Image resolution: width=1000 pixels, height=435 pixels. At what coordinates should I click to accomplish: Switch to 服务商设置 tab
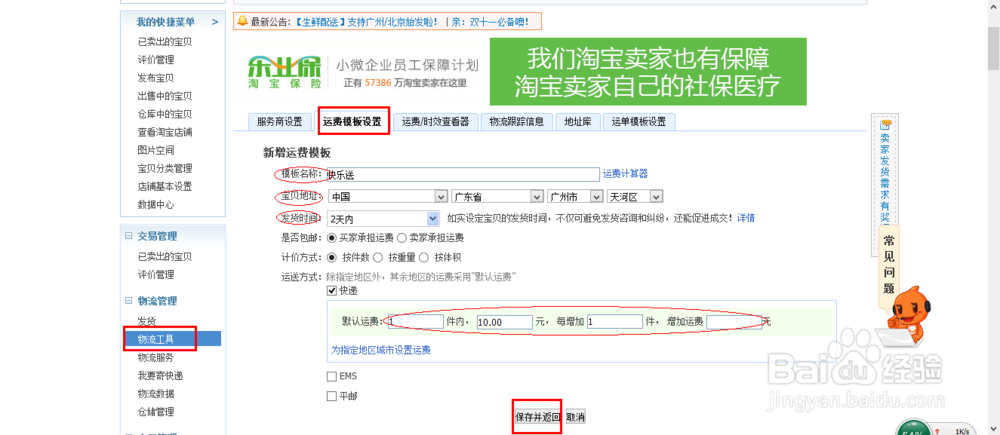point(279,122)
